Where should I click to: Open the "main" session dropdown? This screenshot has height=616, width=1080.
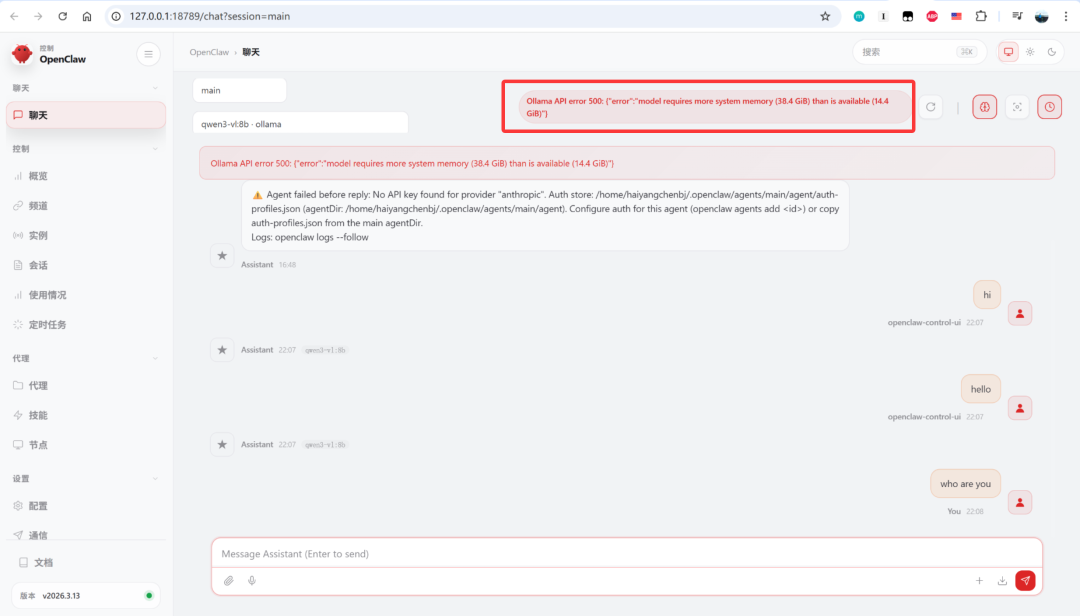coord(240,90)
